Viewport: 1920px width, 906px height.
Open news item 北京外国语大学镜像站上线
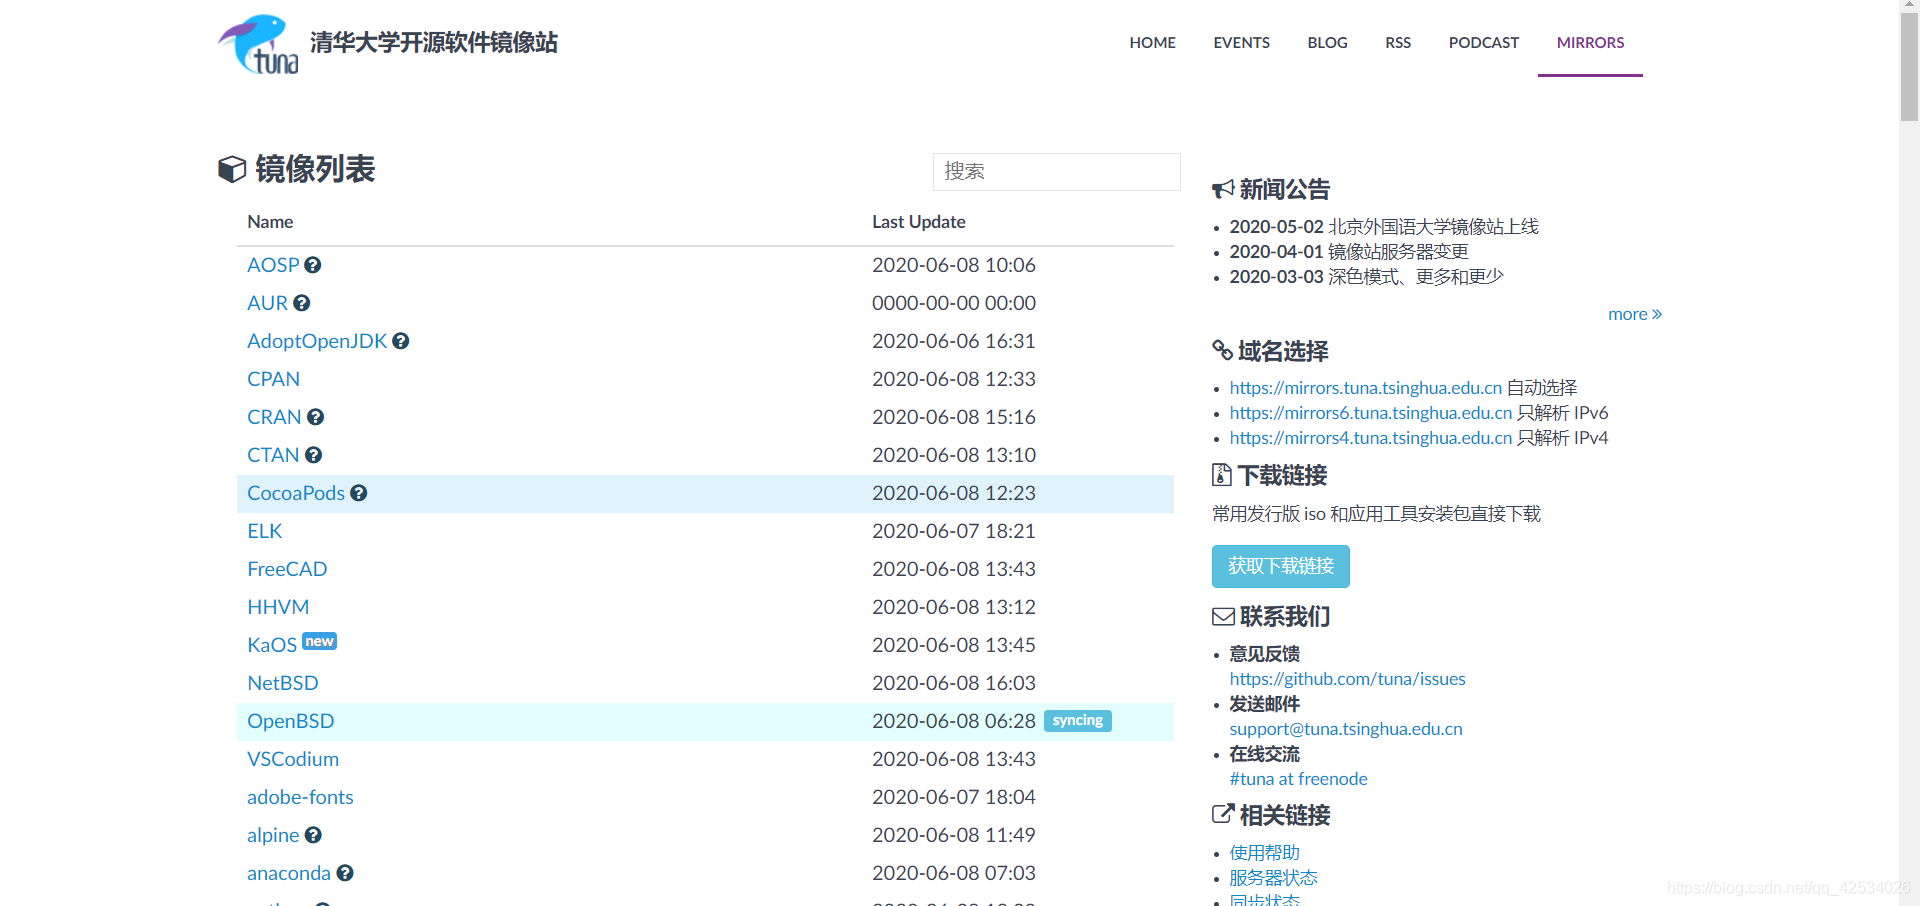[x=1433, y=227]
